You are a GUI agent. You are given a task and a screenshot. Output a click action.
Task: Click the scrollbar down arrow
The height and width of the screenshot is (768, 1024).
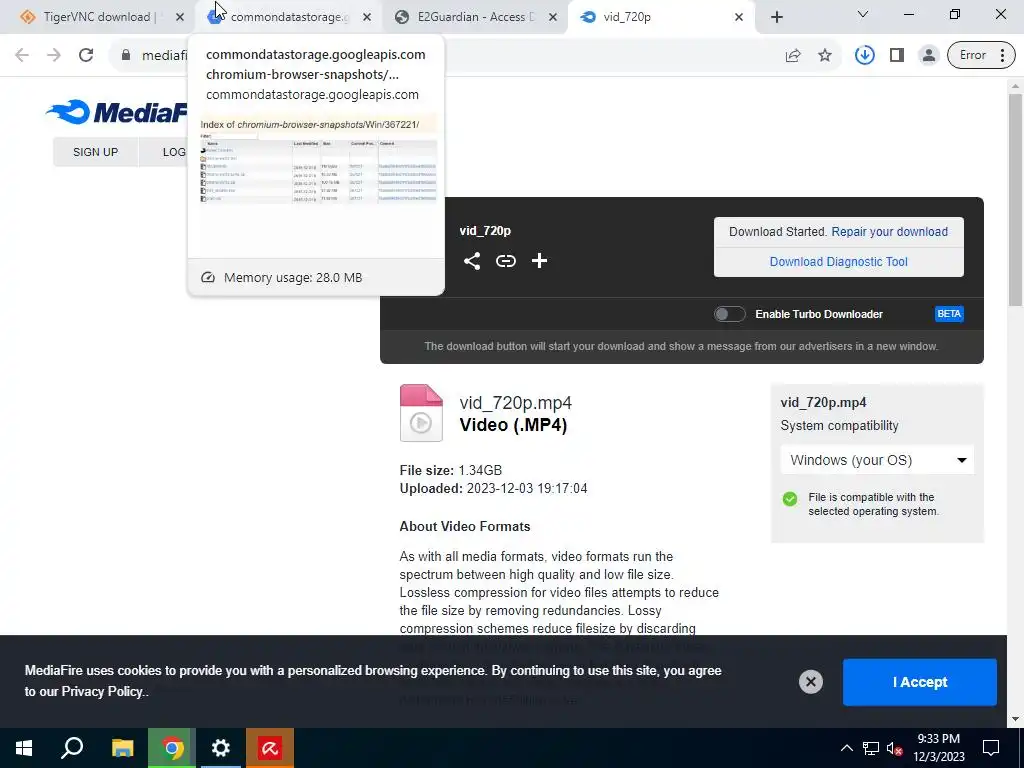(x=1016, y=720)
